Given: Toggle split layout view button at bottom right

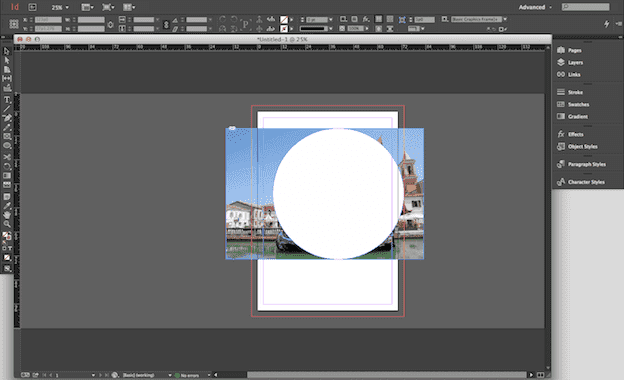Looking at the screenshot, I should [540, 375].
